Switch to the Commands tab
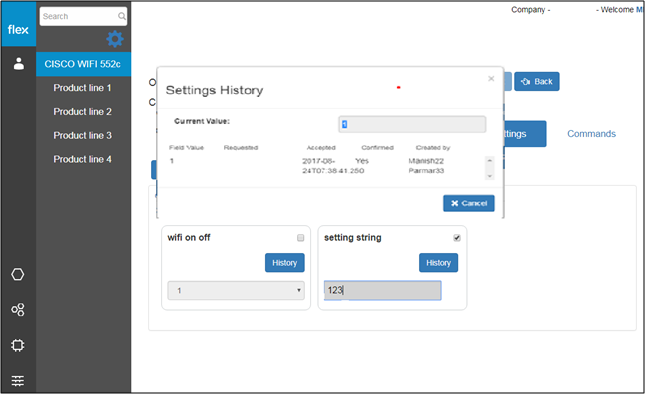Viewport: 645px width, 394px height. click(591, 134)
